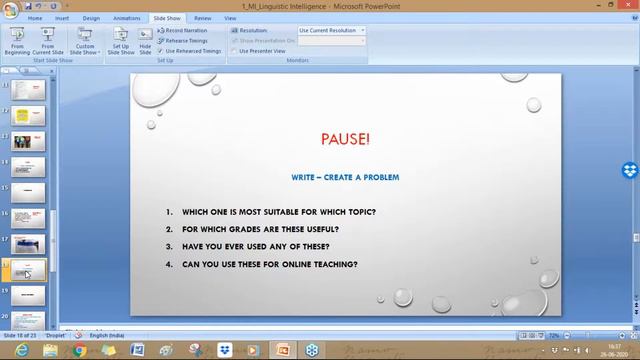Open PowerPoint Help icon

tap(635, 18)
